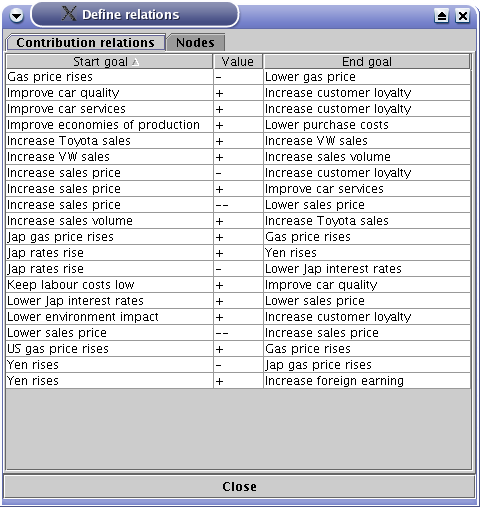Select the US gas price rises row
This screenshot has height=507, width=480.
click(238, 349)
